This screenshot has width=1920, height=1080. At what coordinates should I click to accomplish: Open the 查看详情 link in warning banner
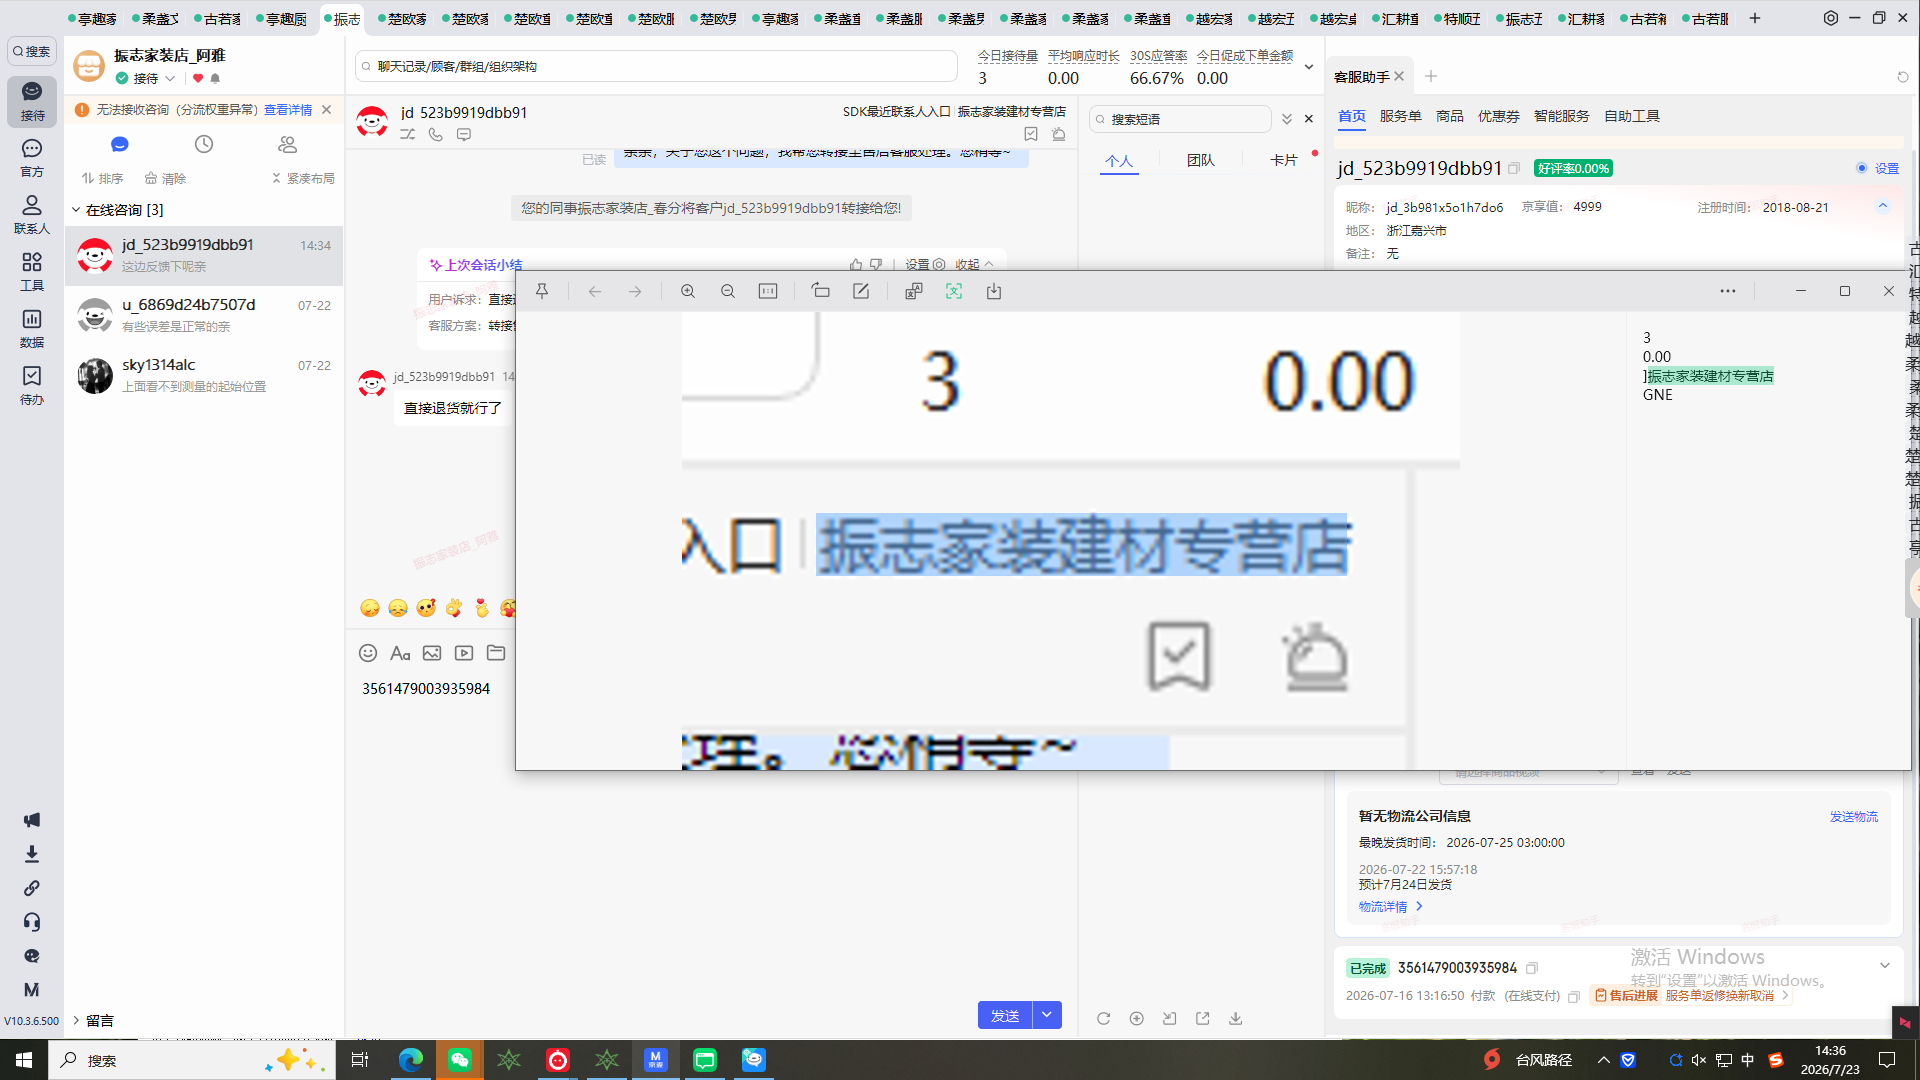click(x=288, y=110)
